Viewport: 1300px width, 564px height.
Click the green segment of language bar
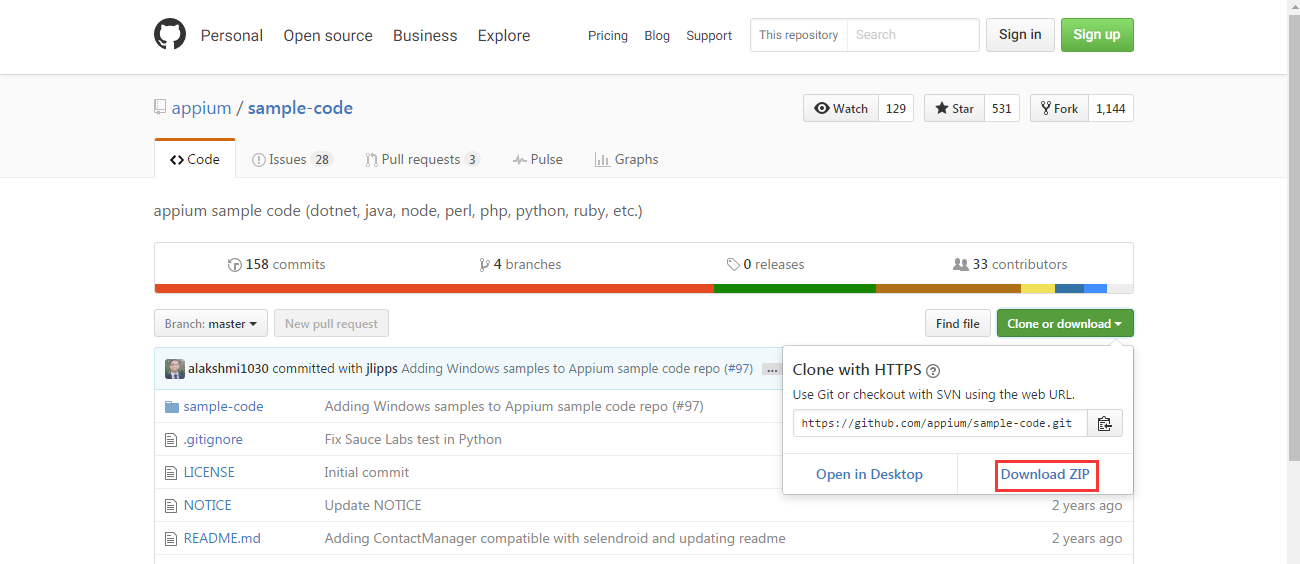point(795,289)
